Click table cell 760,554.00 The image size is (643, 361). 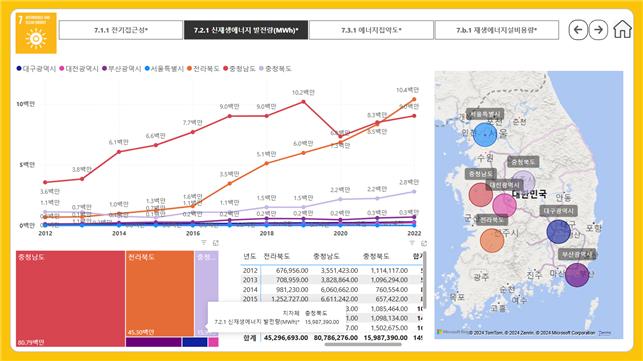(x=391, y=289)
